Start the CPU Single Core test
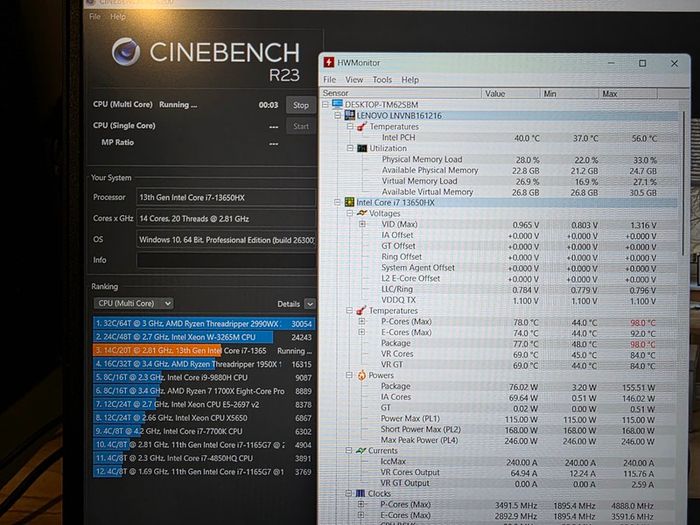 click(x=300, y=126)
